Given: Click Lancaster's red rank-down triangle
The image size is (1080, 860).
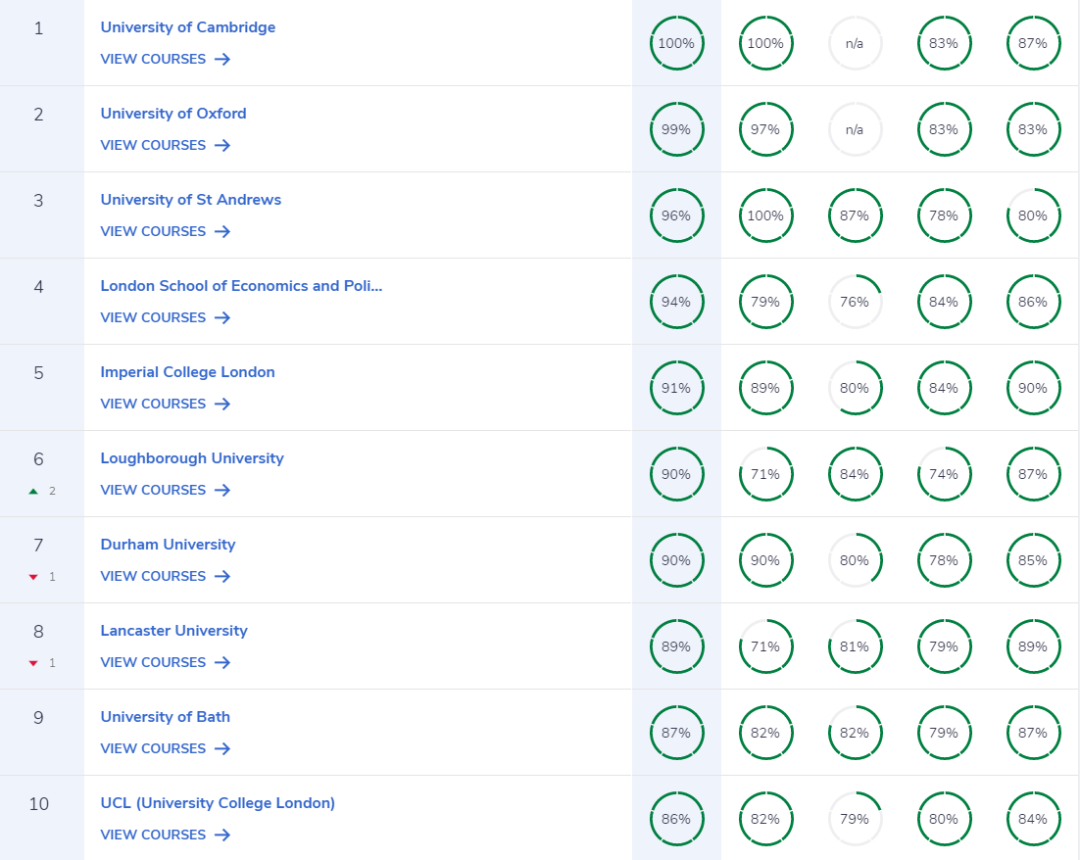Looking at the screenshot, I should (33, 663).
